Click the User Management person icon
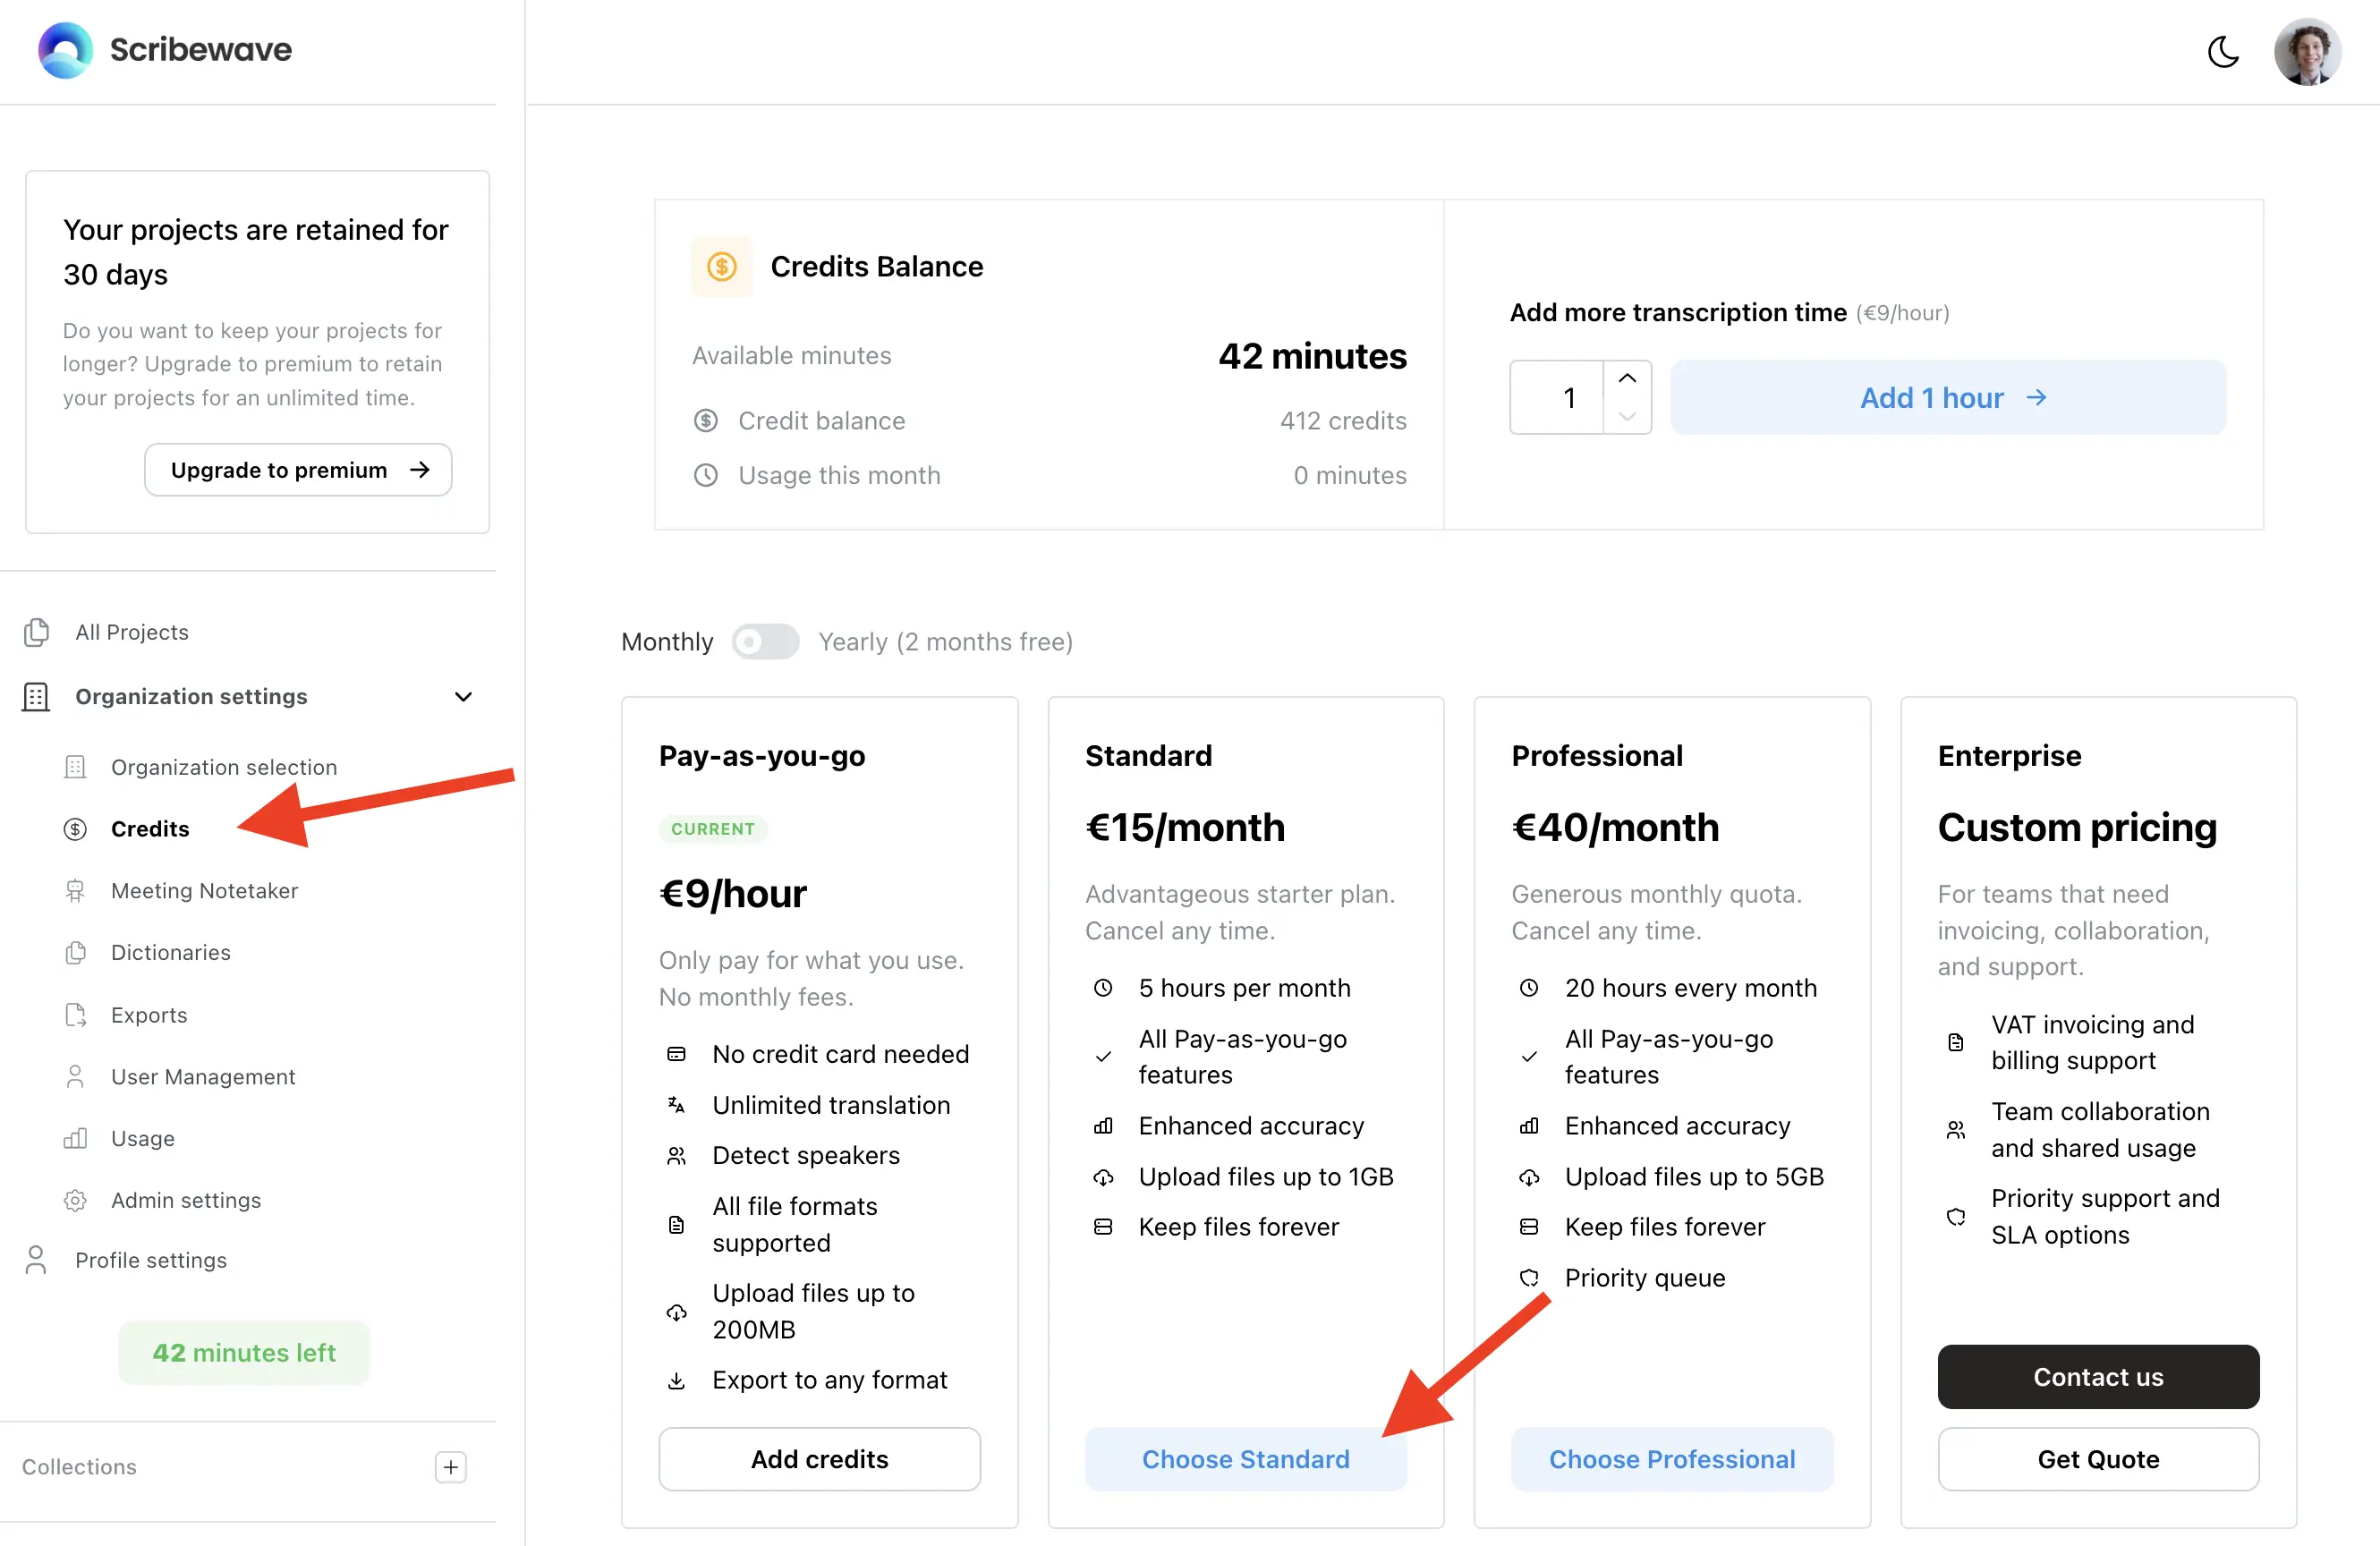Viewport: 2380px width, 1546px height. click(x=75, y=1077)
